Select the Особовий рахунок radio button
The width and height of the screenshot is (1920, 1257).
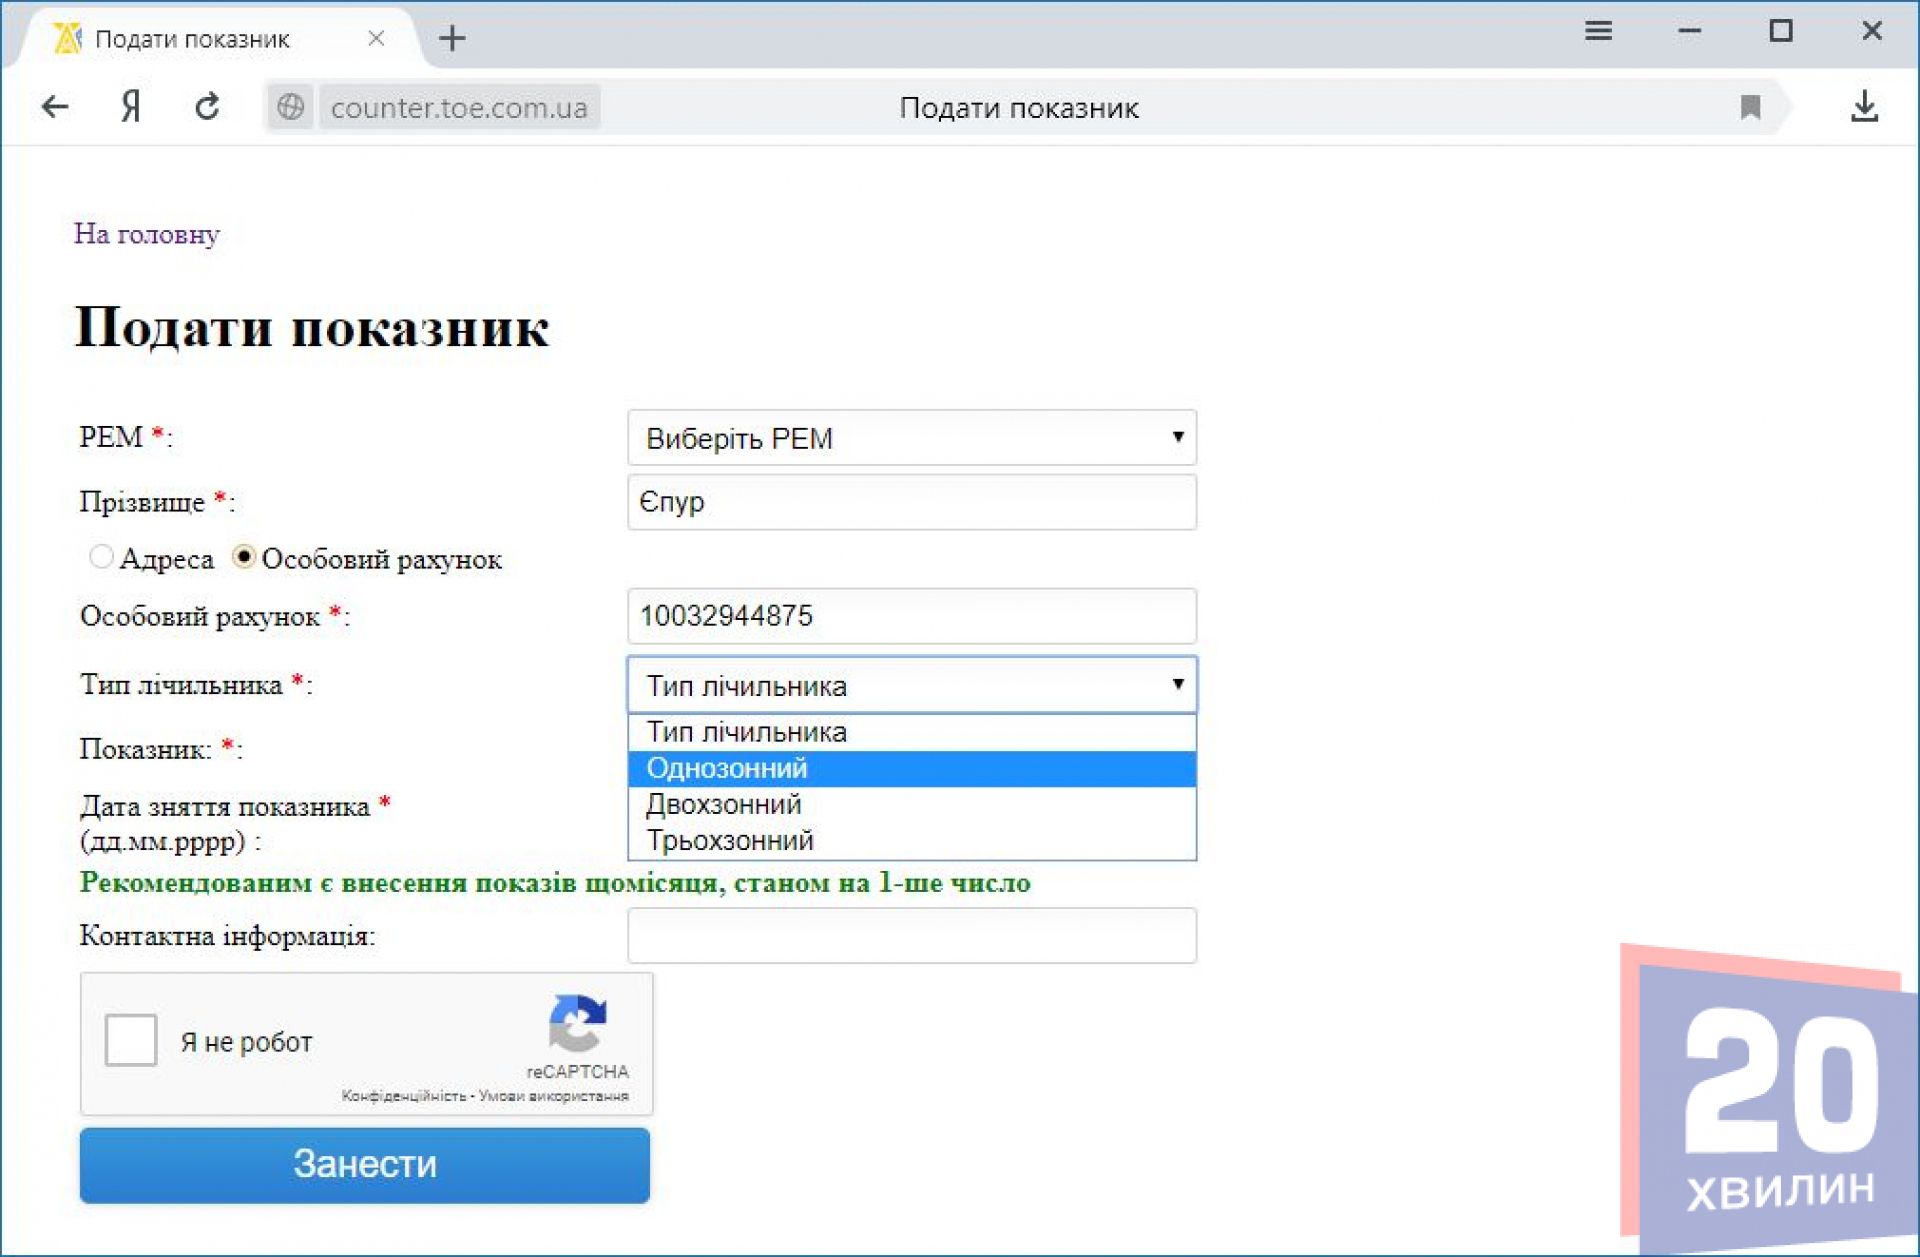click(243, 556)
